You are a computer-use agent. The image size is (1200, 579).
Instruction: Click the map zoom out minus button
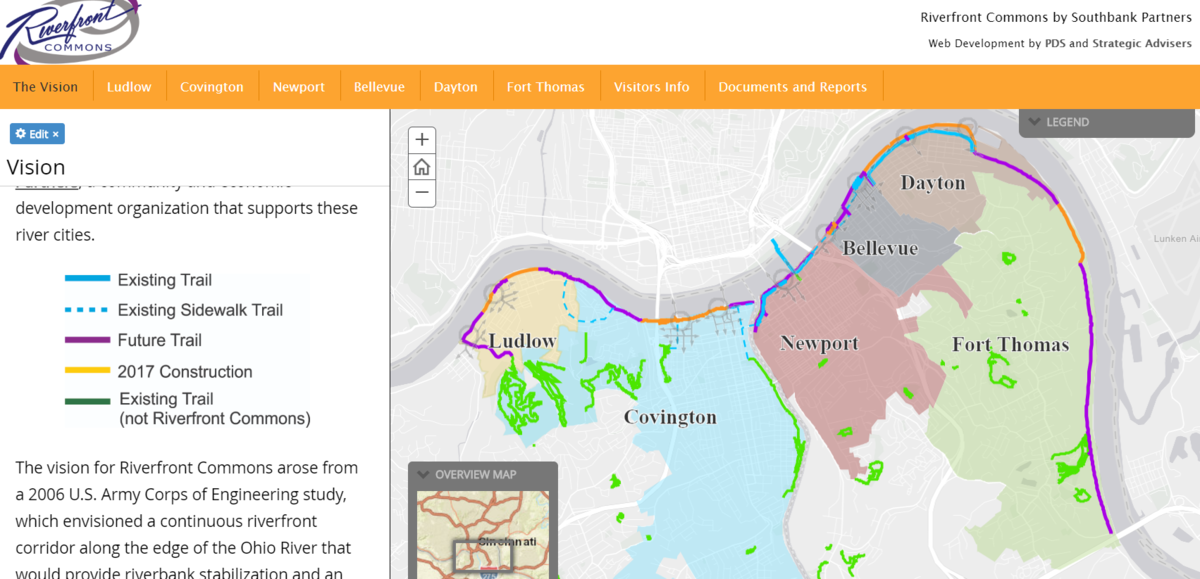point(422,193)
